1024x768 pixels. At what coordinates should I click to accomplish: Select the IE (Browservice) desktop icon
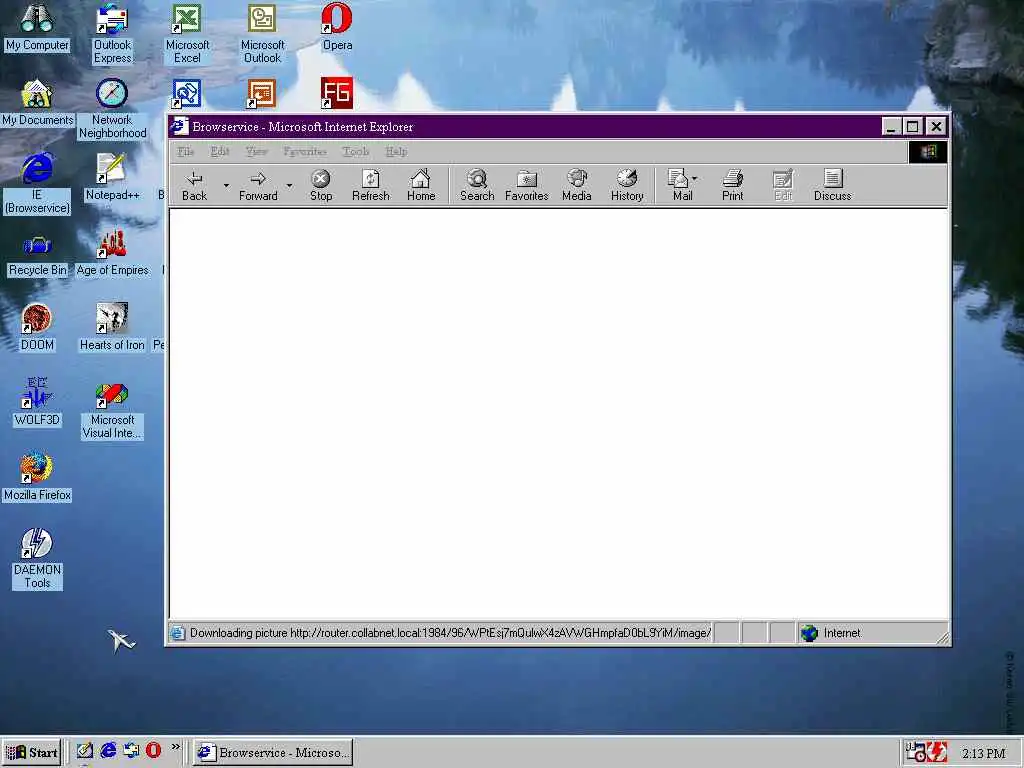pos(37,184)
